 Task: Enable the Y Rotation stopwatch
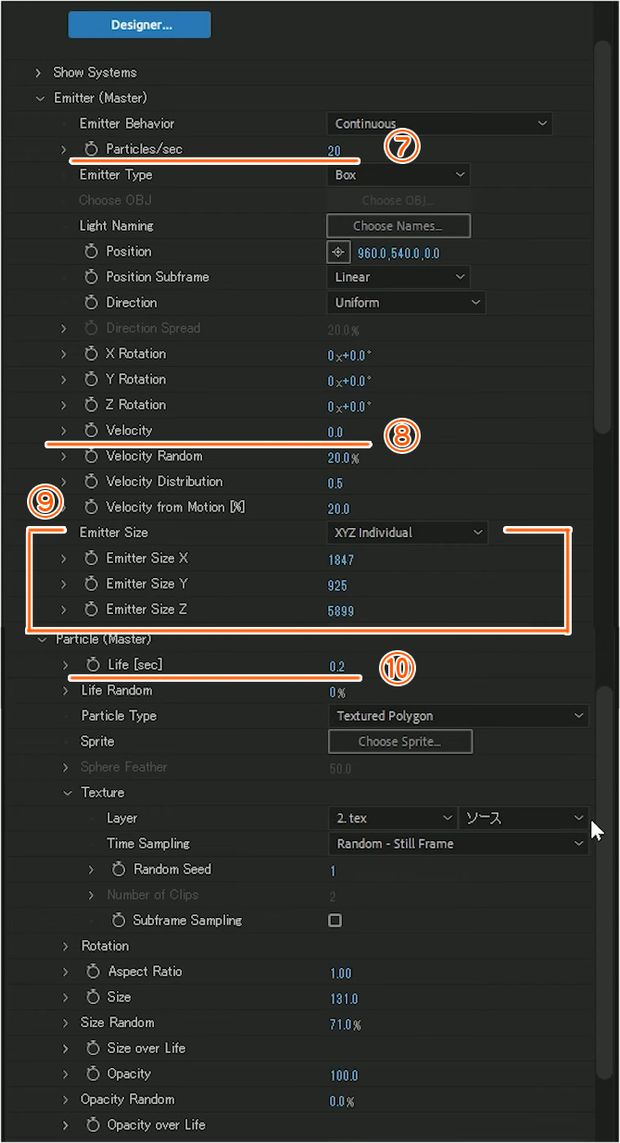pos(90,379)
